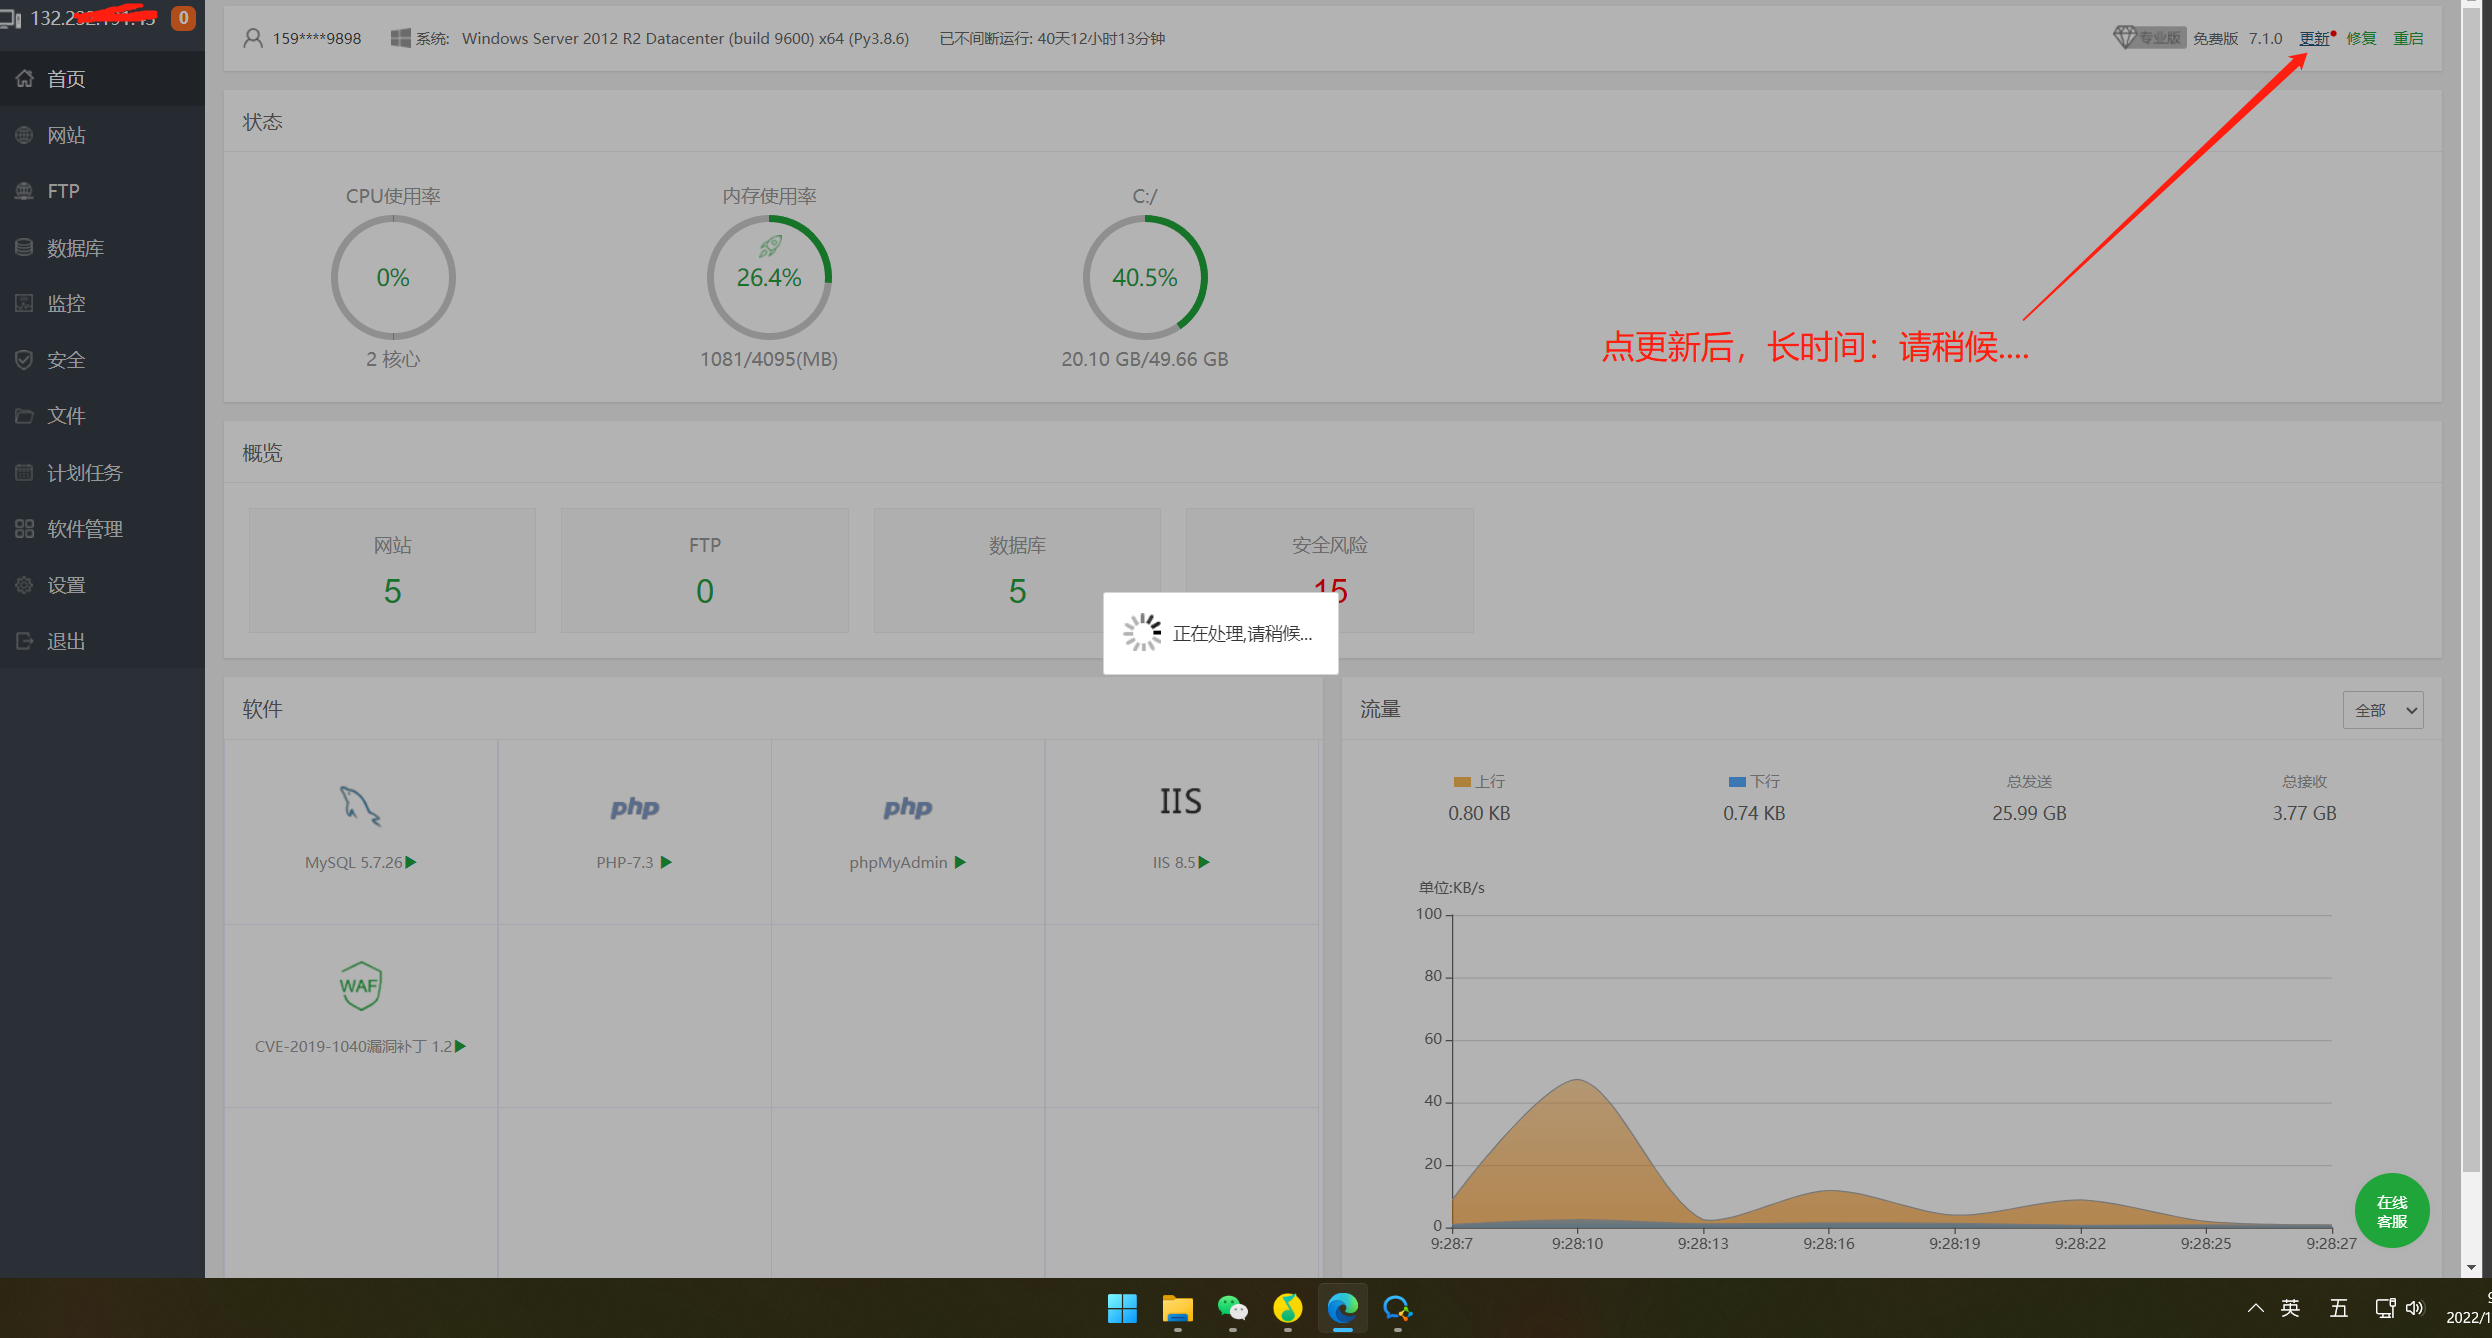Click the 软件管理 grid icon in sidebar

pos(25,528)
